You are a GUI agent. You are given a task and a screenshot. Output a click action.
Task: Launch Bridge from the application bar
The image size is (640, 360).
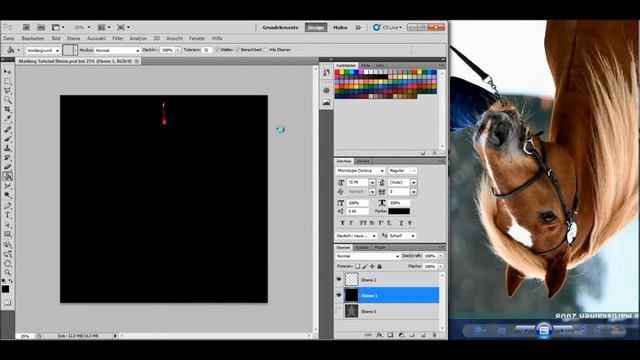[x=26, y=27]
